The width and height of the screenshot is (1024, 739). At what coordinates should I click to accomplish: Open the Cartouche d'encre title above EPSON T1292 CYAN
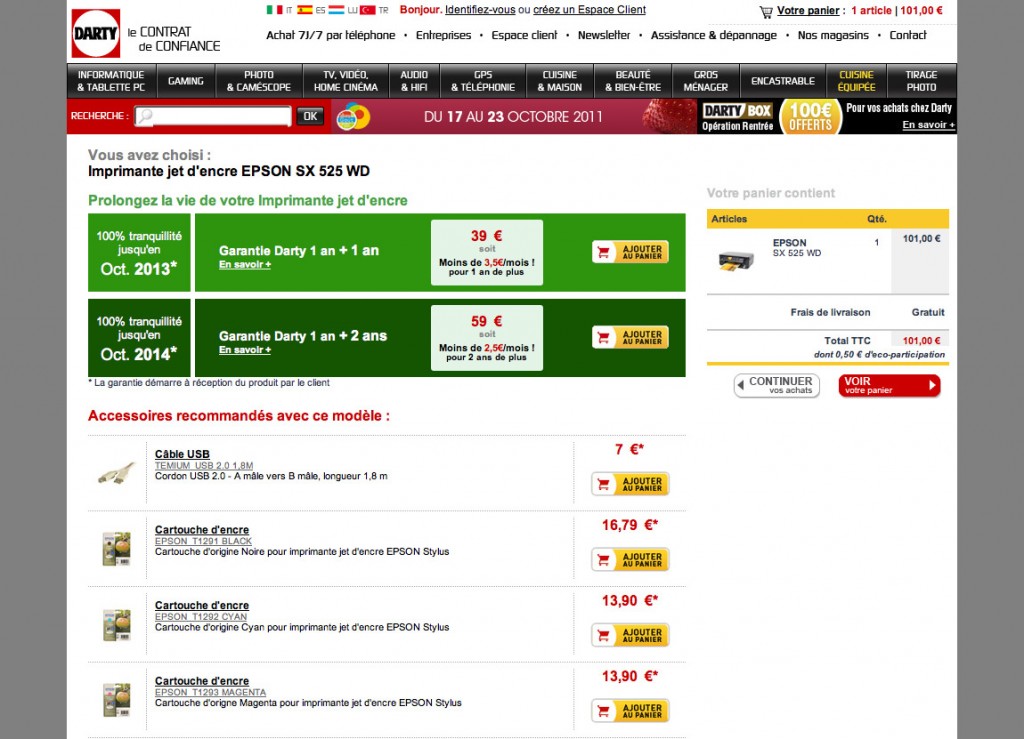[x=202, y=606]
